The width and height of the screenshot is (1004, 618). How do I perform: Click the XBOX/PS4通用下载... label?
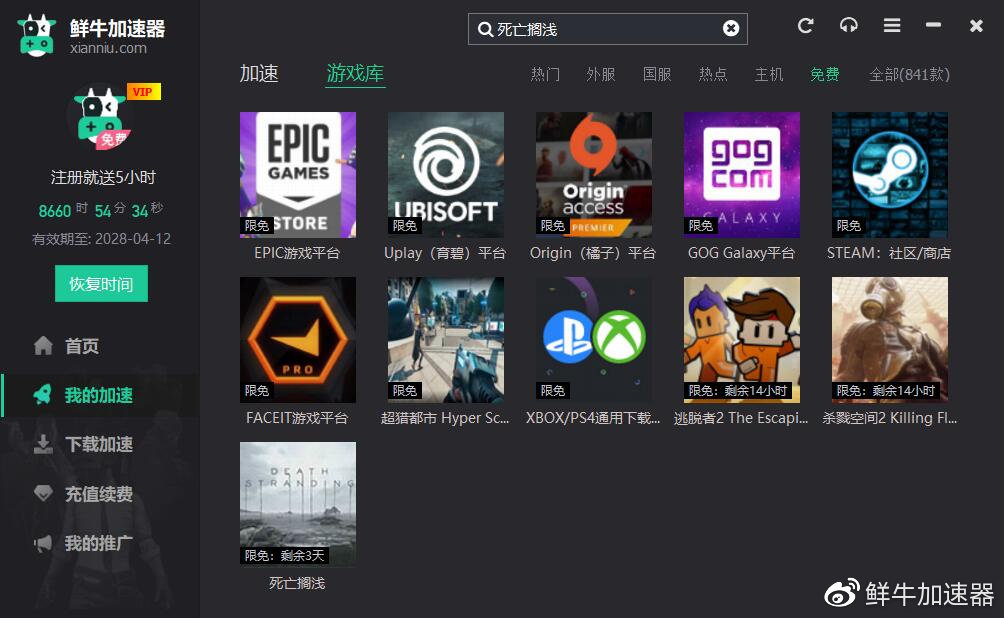tap(593, 418)
